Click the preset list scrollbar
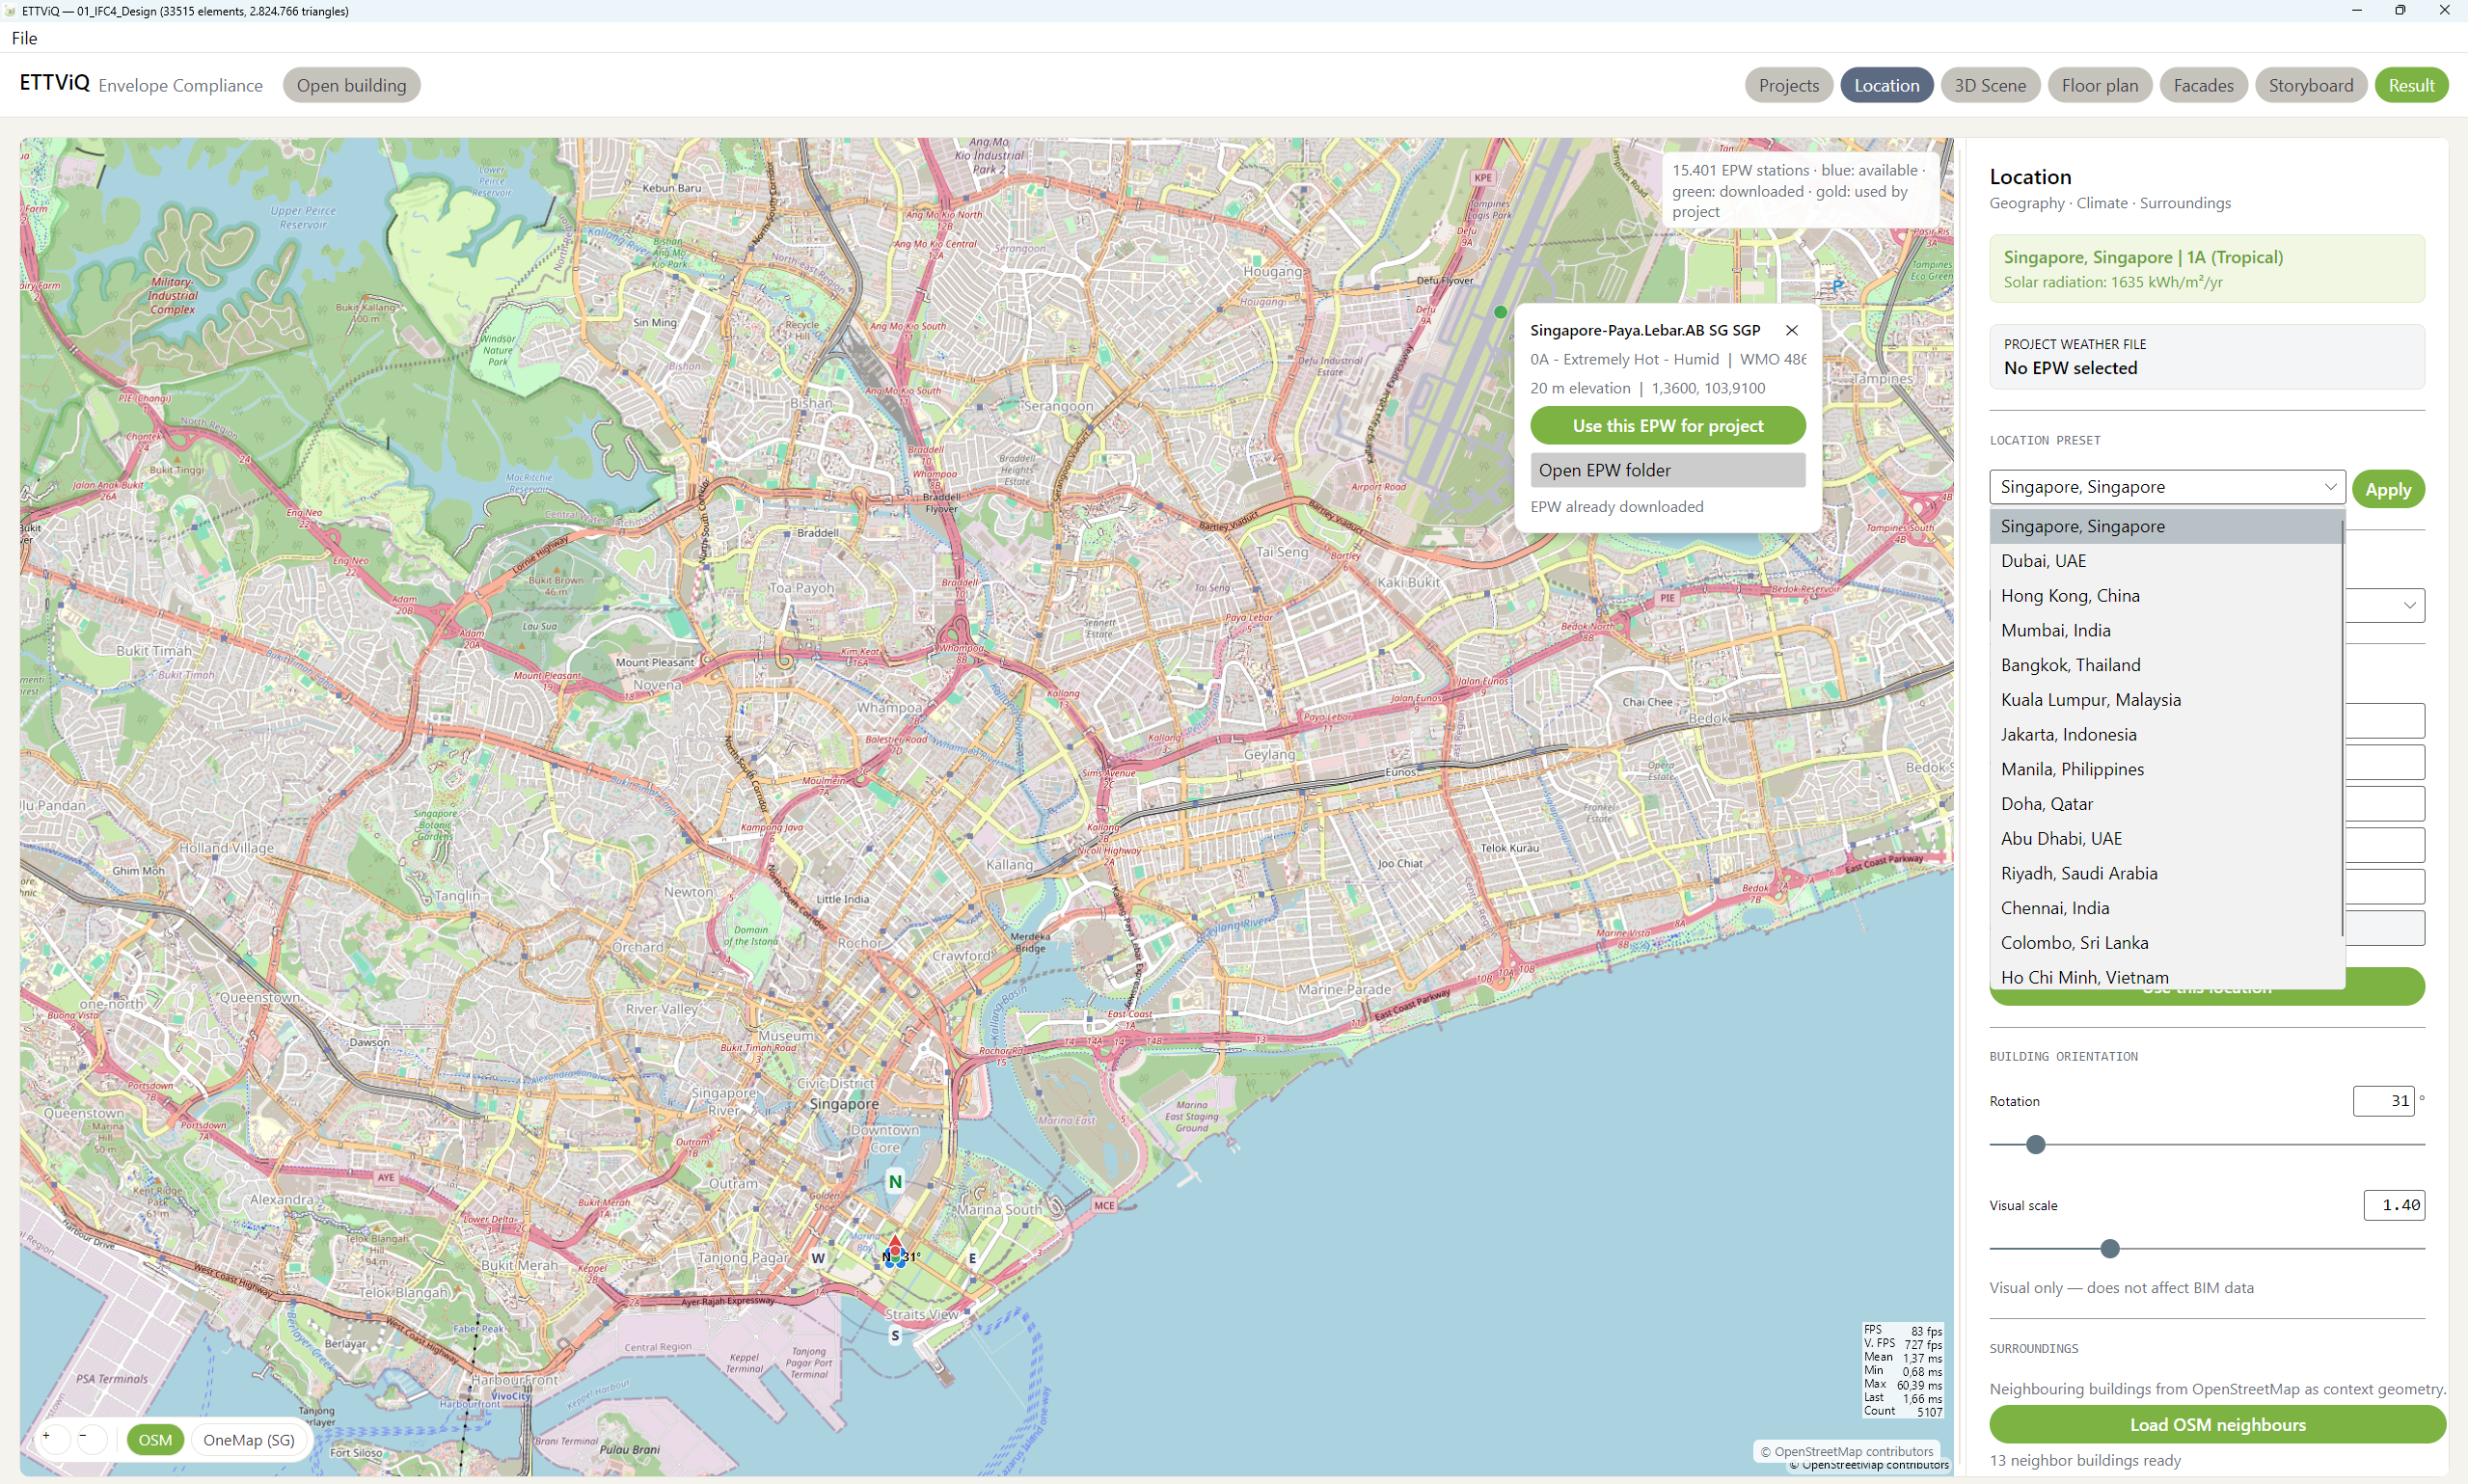Viewport: 2468px width, 1484px height. [2343, 730]
